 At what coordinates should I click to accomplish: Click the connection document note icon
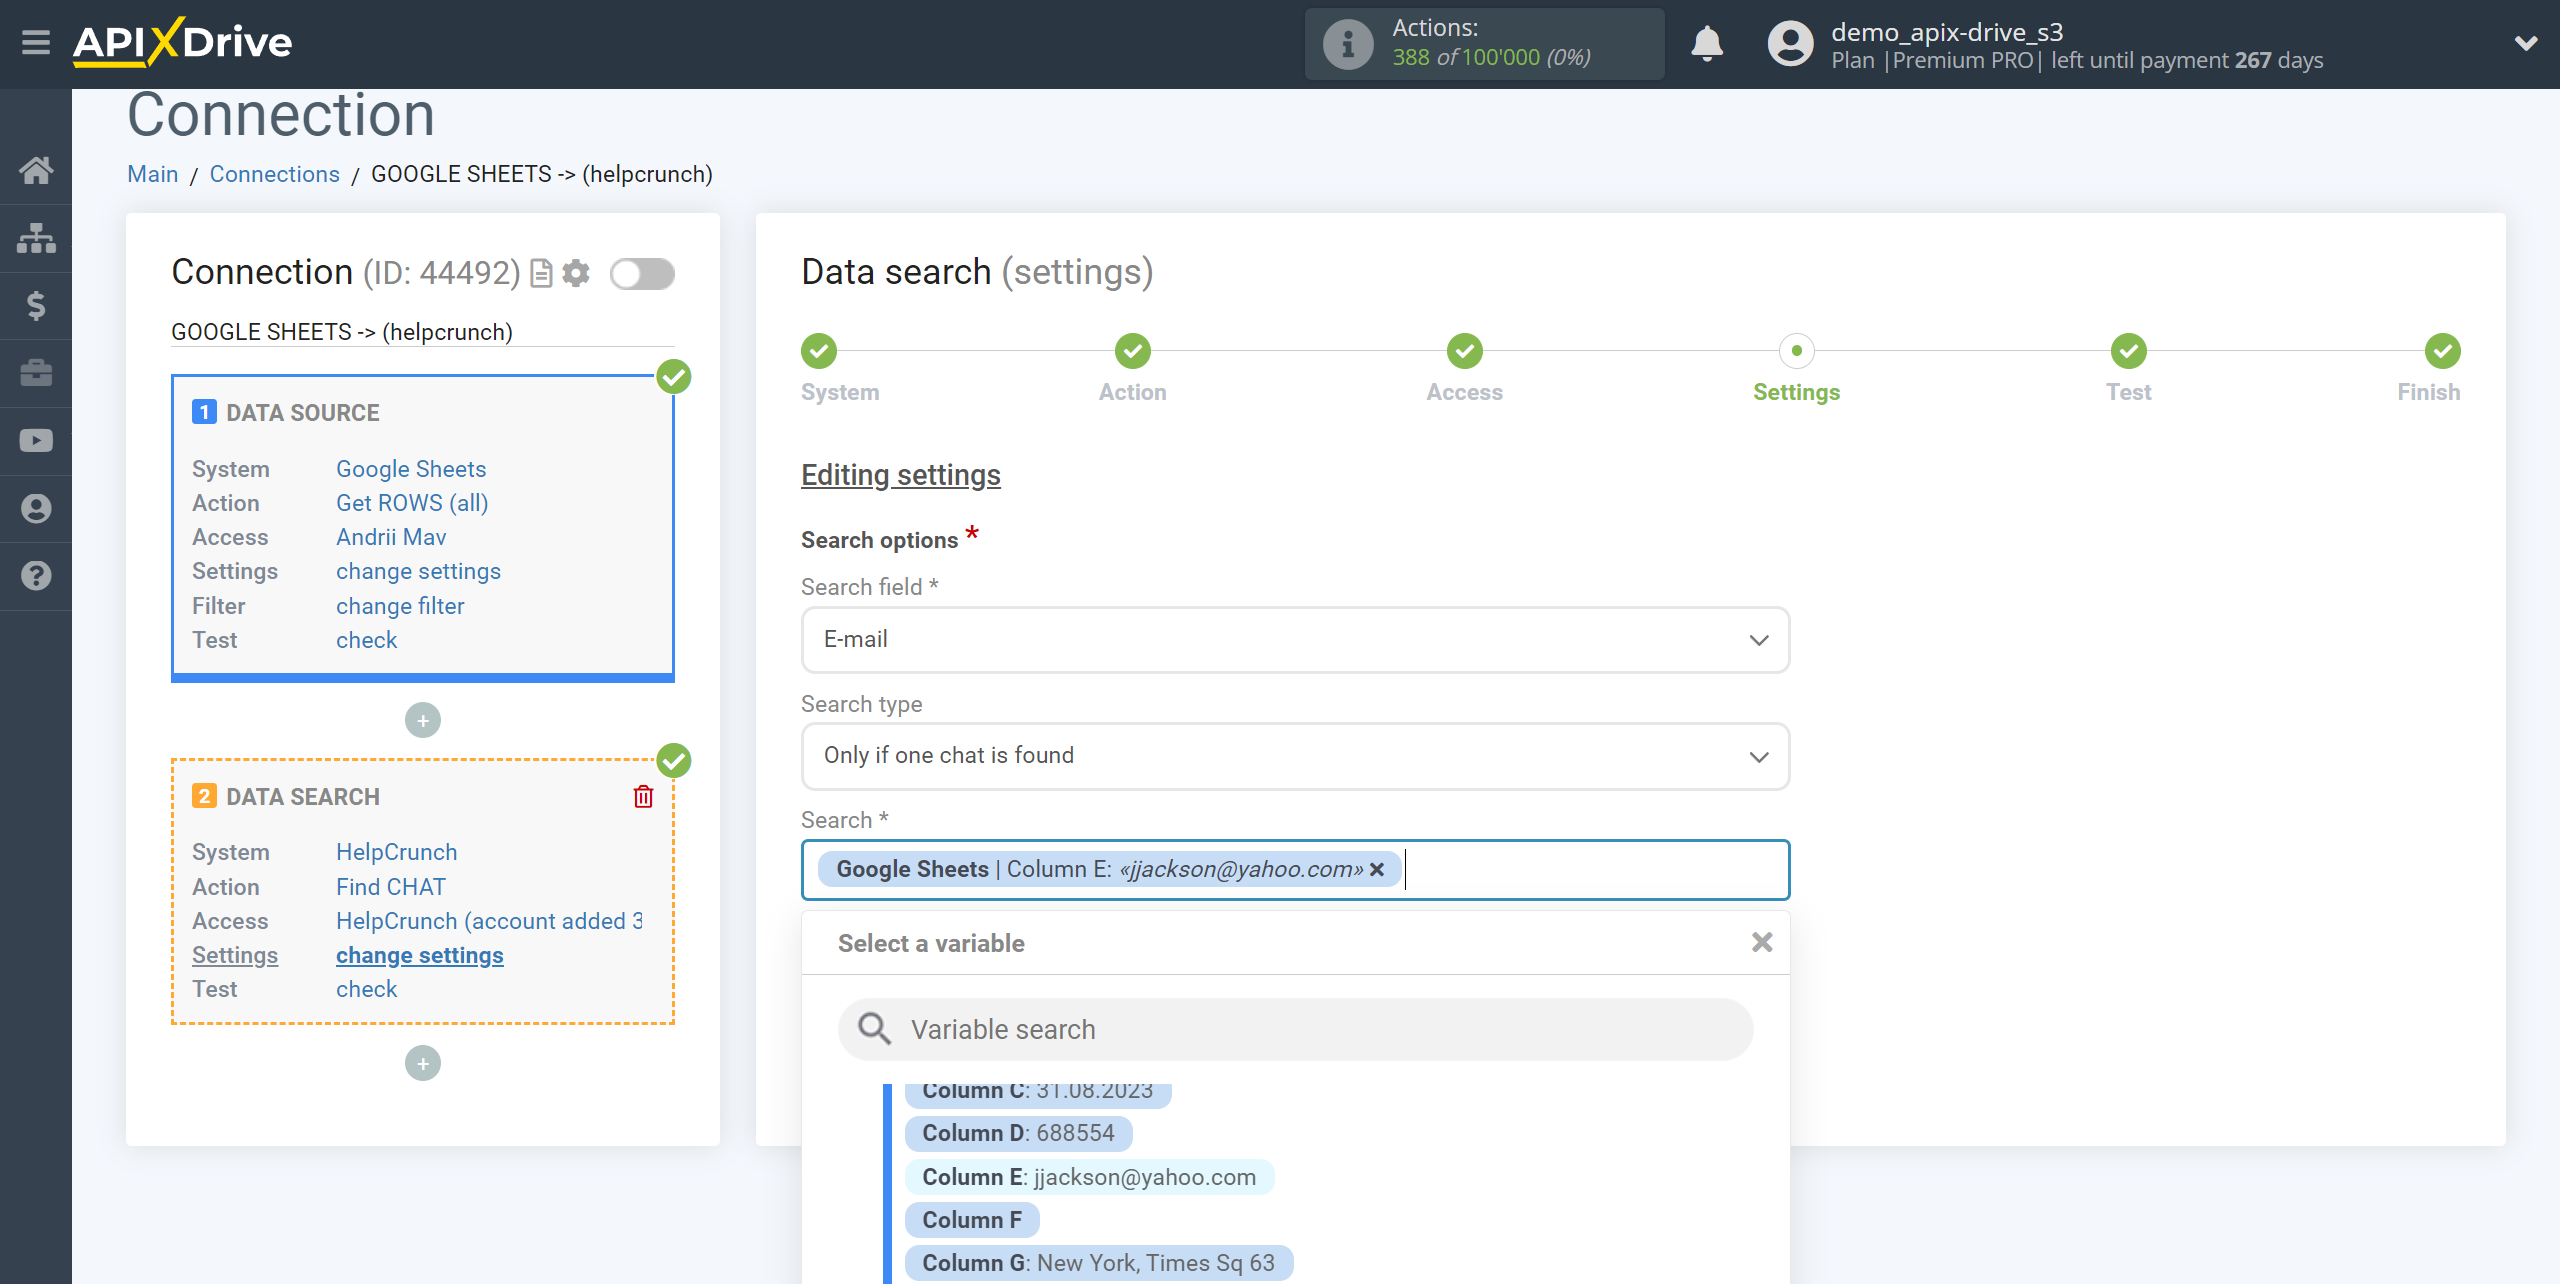point(541,273)
